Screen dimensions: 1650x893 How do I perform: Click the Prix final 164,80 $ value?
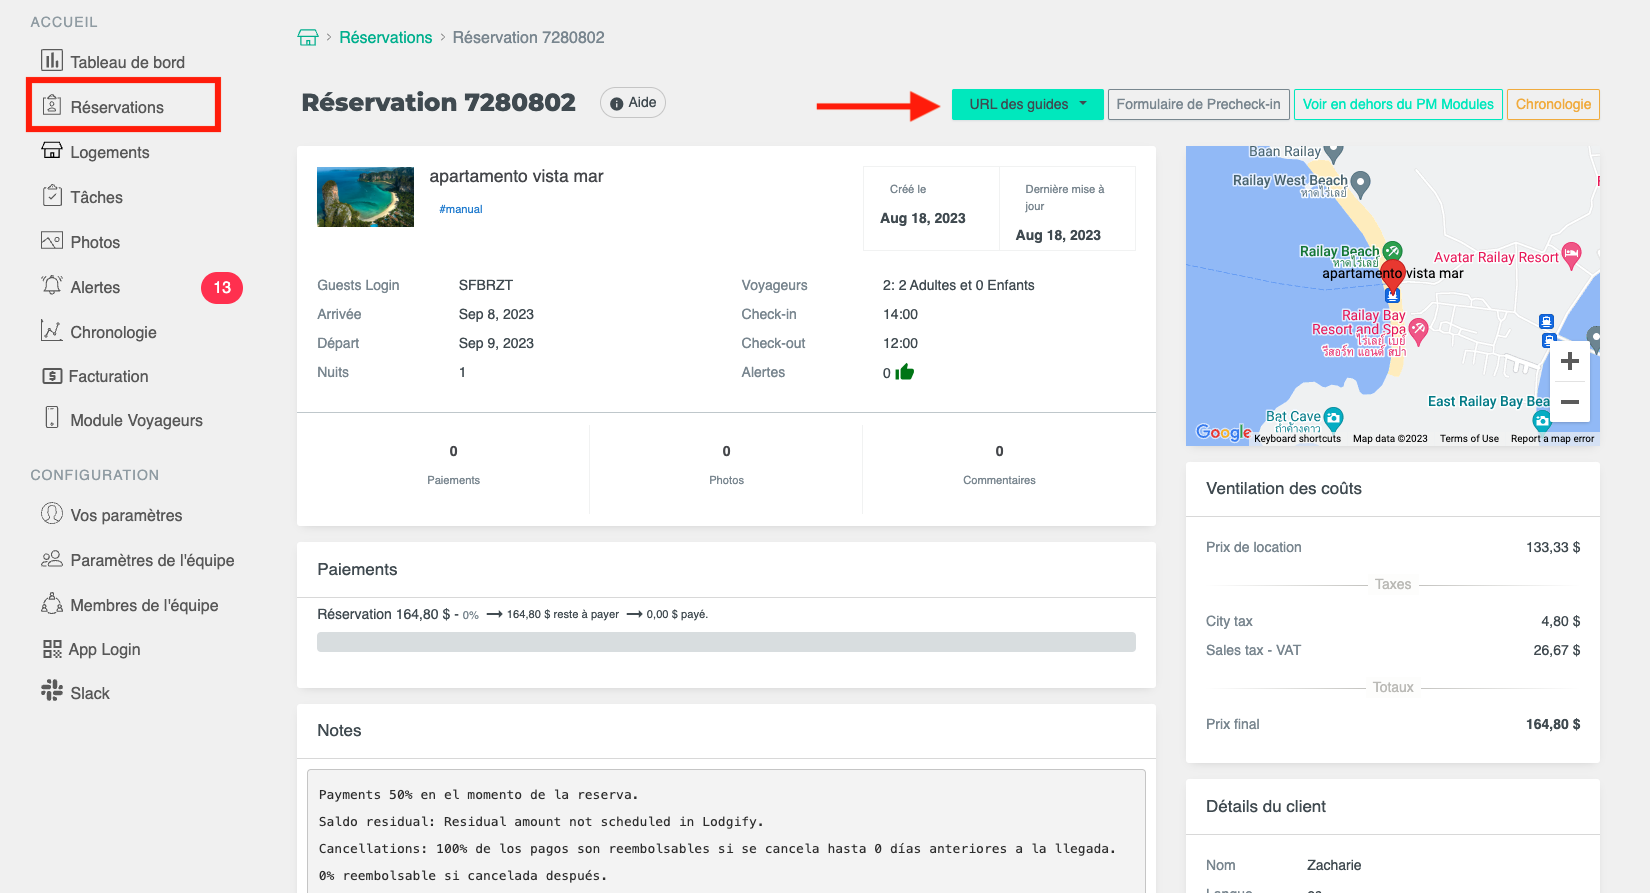pyautogui.click(x=1553, y=724)
